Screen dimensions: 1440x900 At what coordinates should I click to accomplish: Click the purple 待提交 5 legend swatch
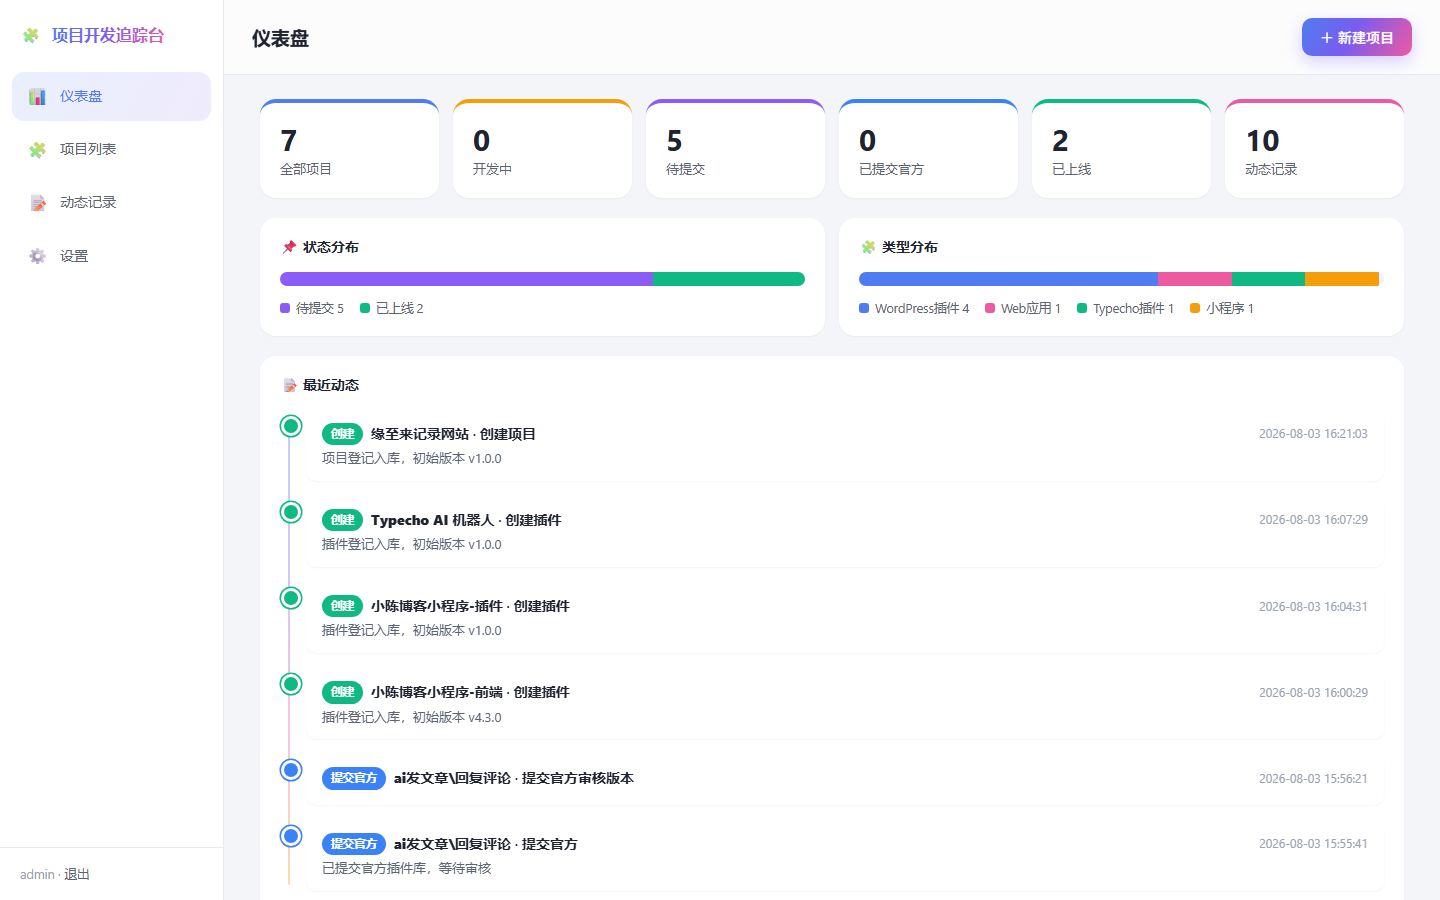tap(285, 308)
